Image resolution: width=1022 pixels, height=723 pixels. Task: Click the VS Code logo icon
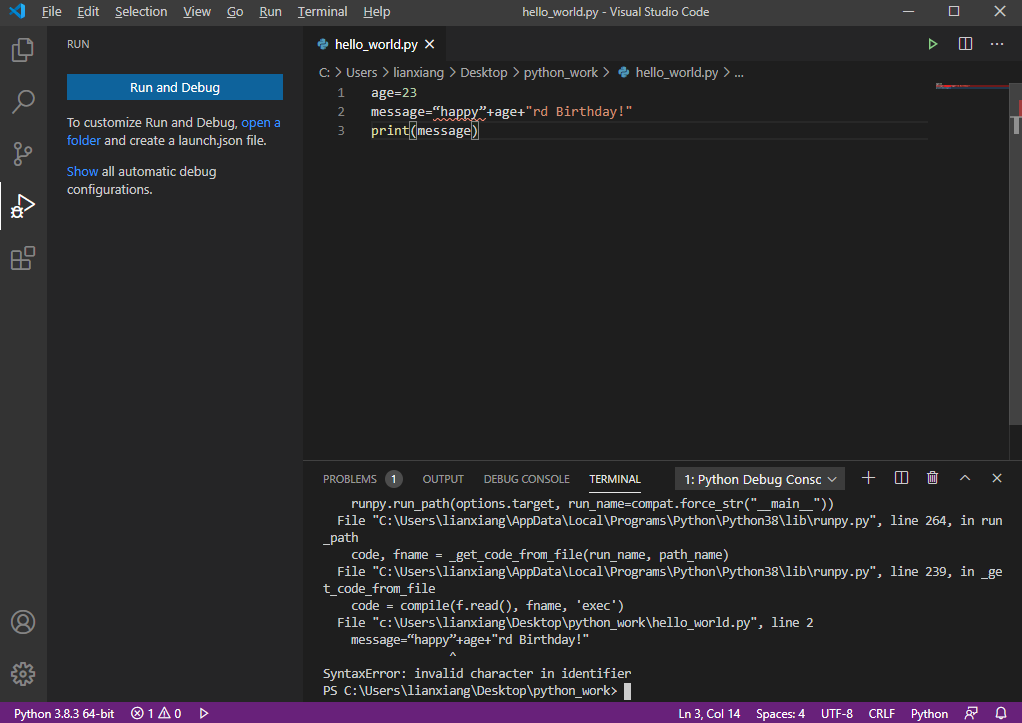pos(18,11)
